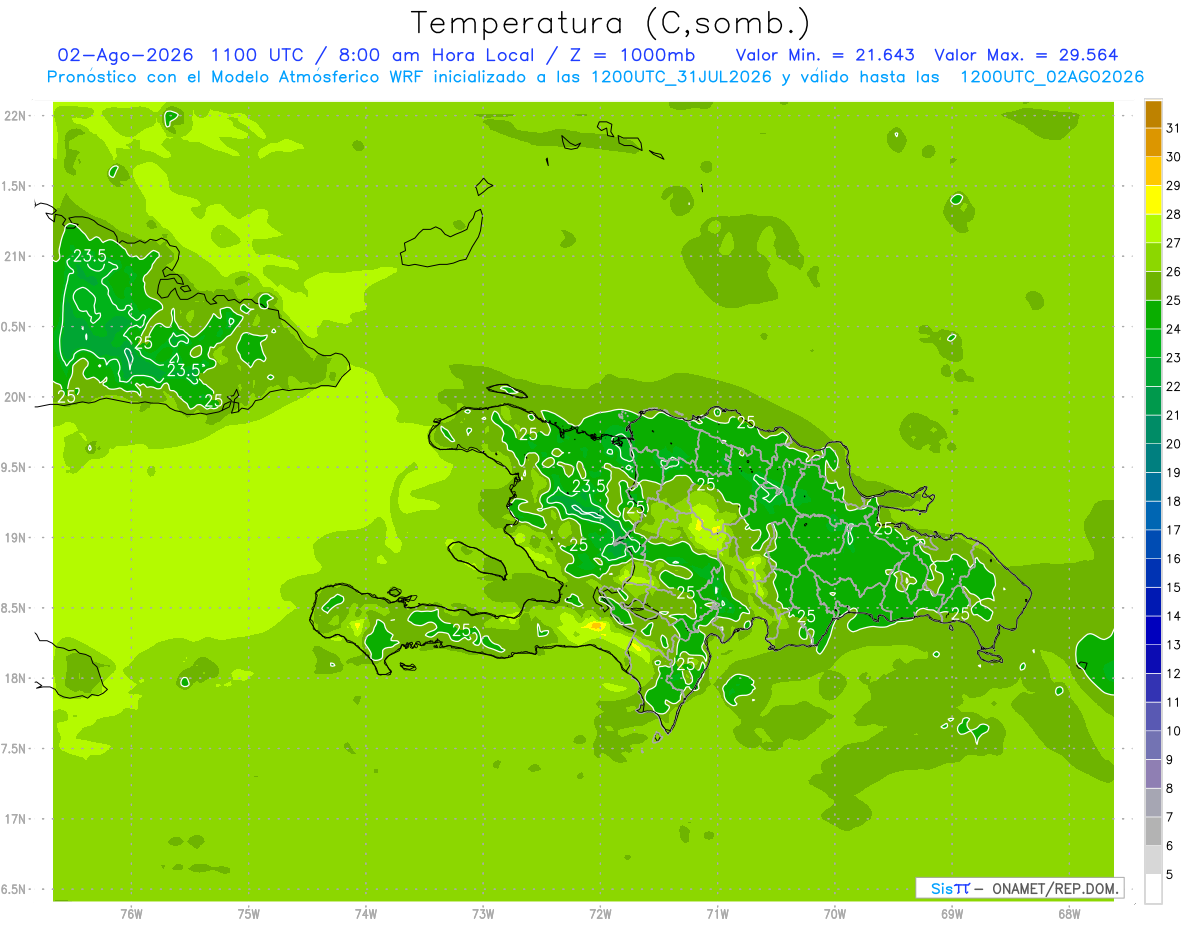
Task: Click the legend color band between 23 and 24
Action: (1153, 344)
